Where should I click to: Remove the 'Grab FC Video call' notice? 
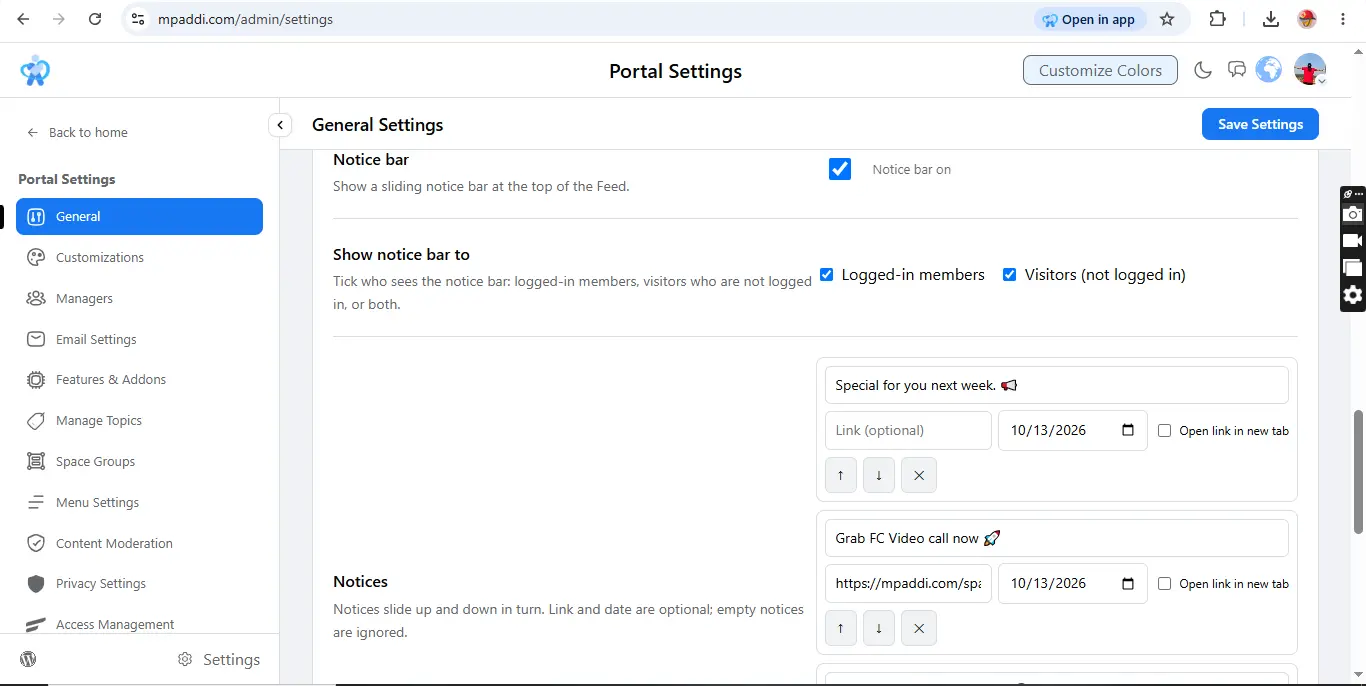tap(918, 628)
